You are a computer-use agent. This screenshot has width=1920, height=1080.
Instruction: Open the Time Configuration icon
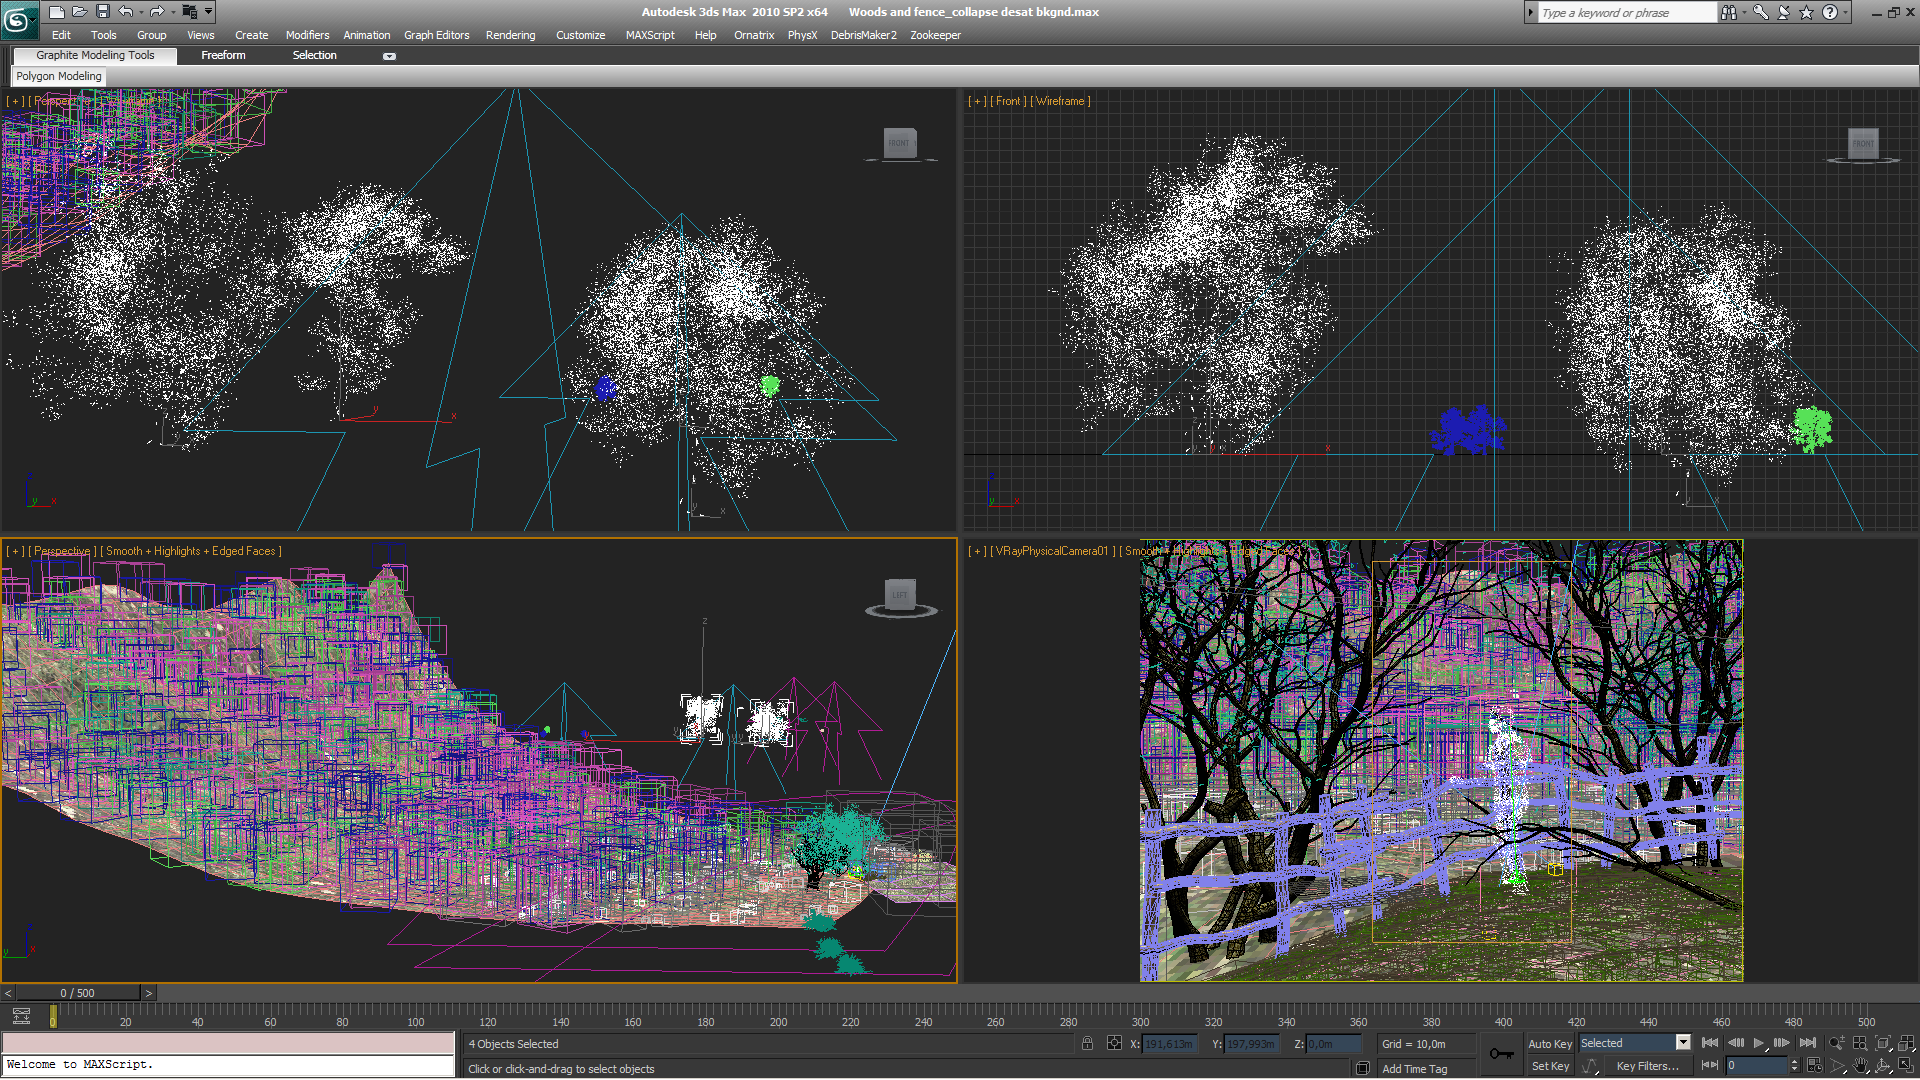(1815, 1066)
